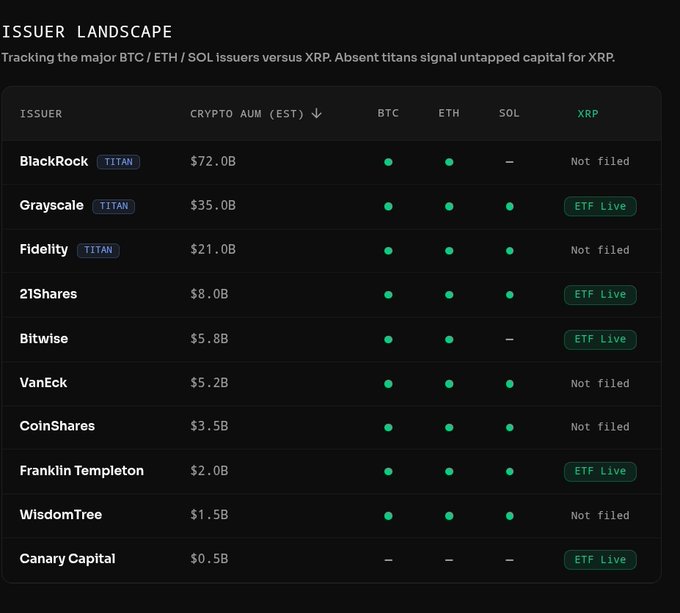Select the WisdomTree issuer name
Screen dimensions: 680x613
tap(61, 515)
